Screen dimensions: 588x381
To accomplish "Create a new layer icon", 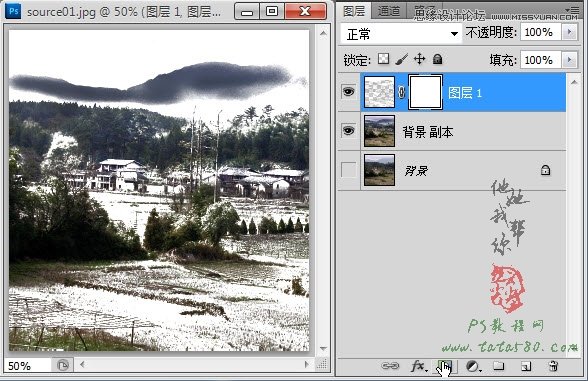I will pos(526,366).
